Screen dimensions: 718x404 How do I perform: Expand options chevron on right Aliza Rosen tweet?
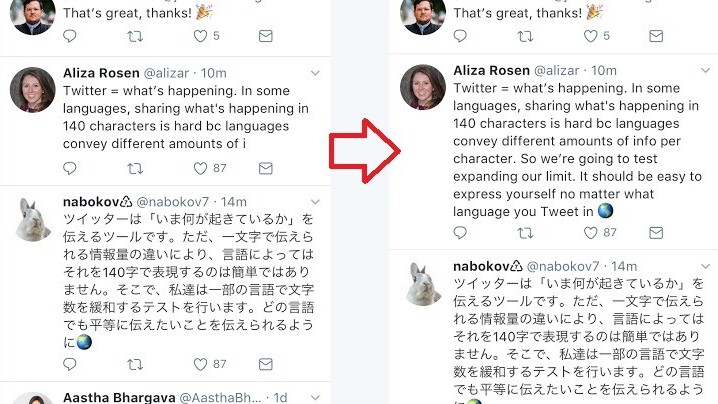click(x=706, y=71)
